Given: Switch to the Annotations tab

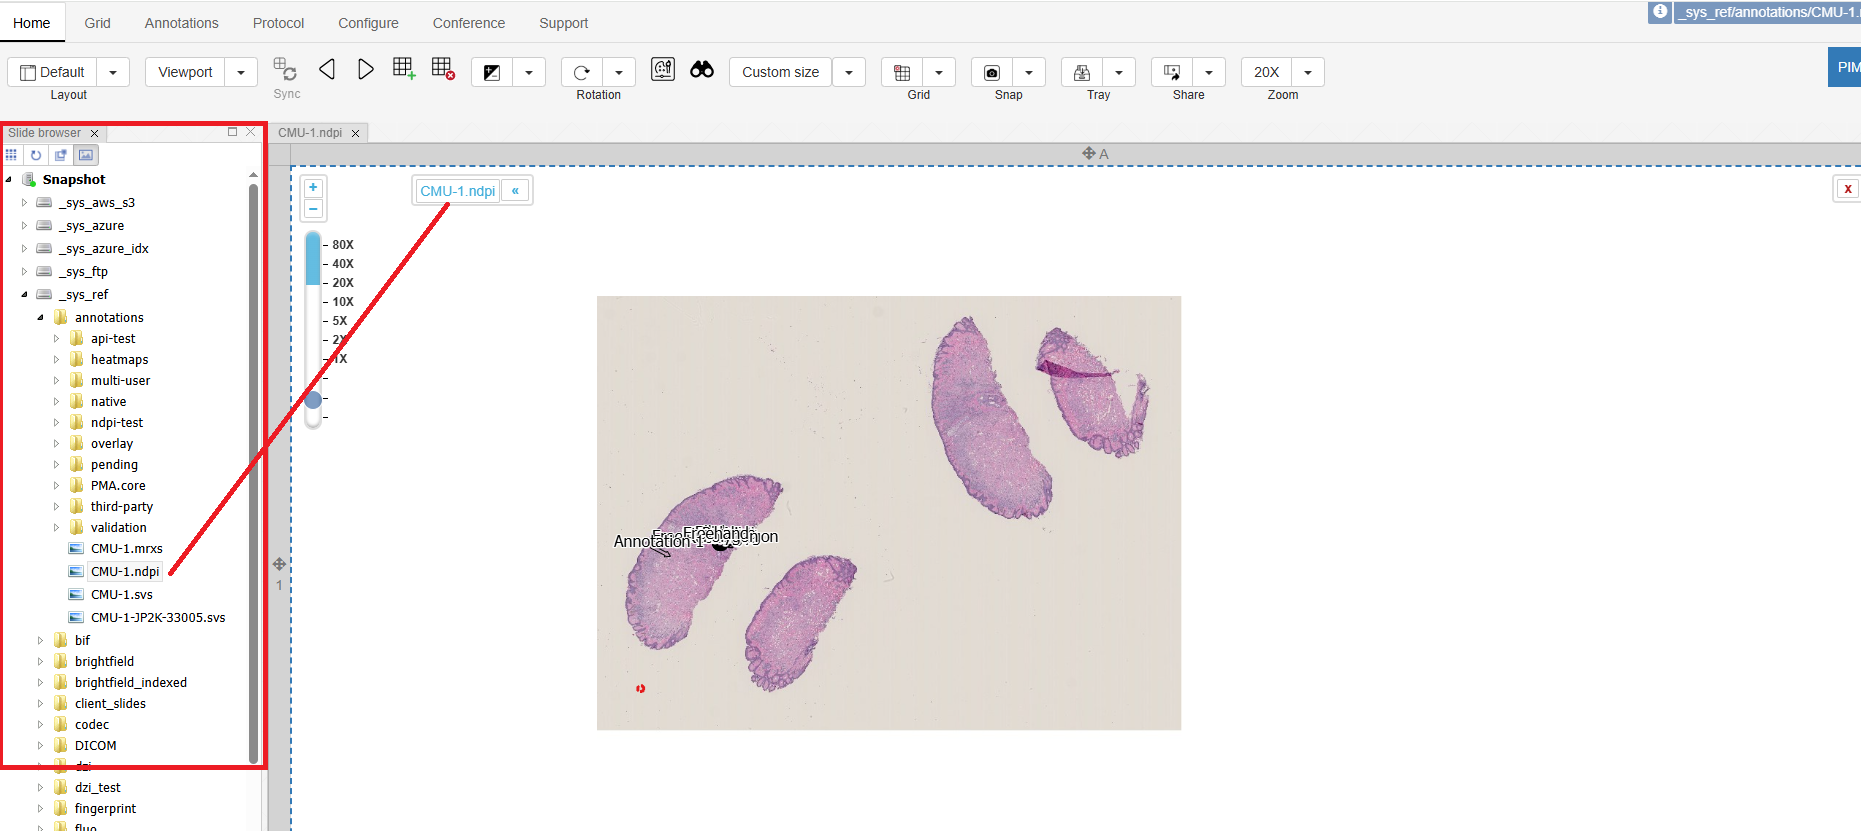Looking at the screenshot, I should [x=181, y=23].
